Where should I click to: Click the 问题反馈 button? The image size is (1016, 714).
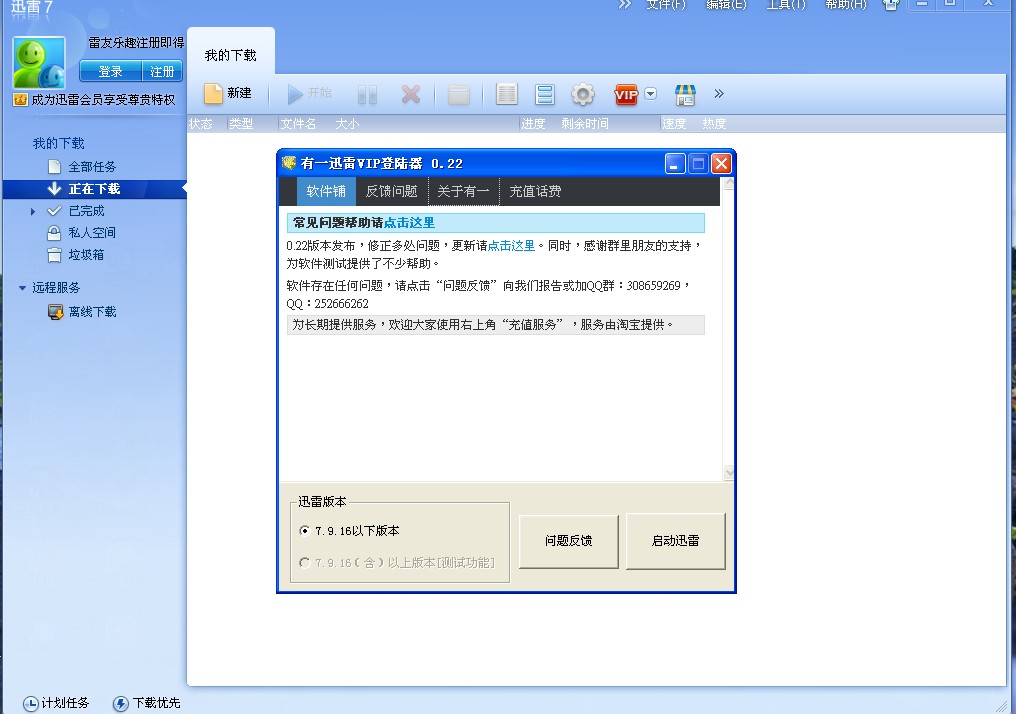[568, 541]
